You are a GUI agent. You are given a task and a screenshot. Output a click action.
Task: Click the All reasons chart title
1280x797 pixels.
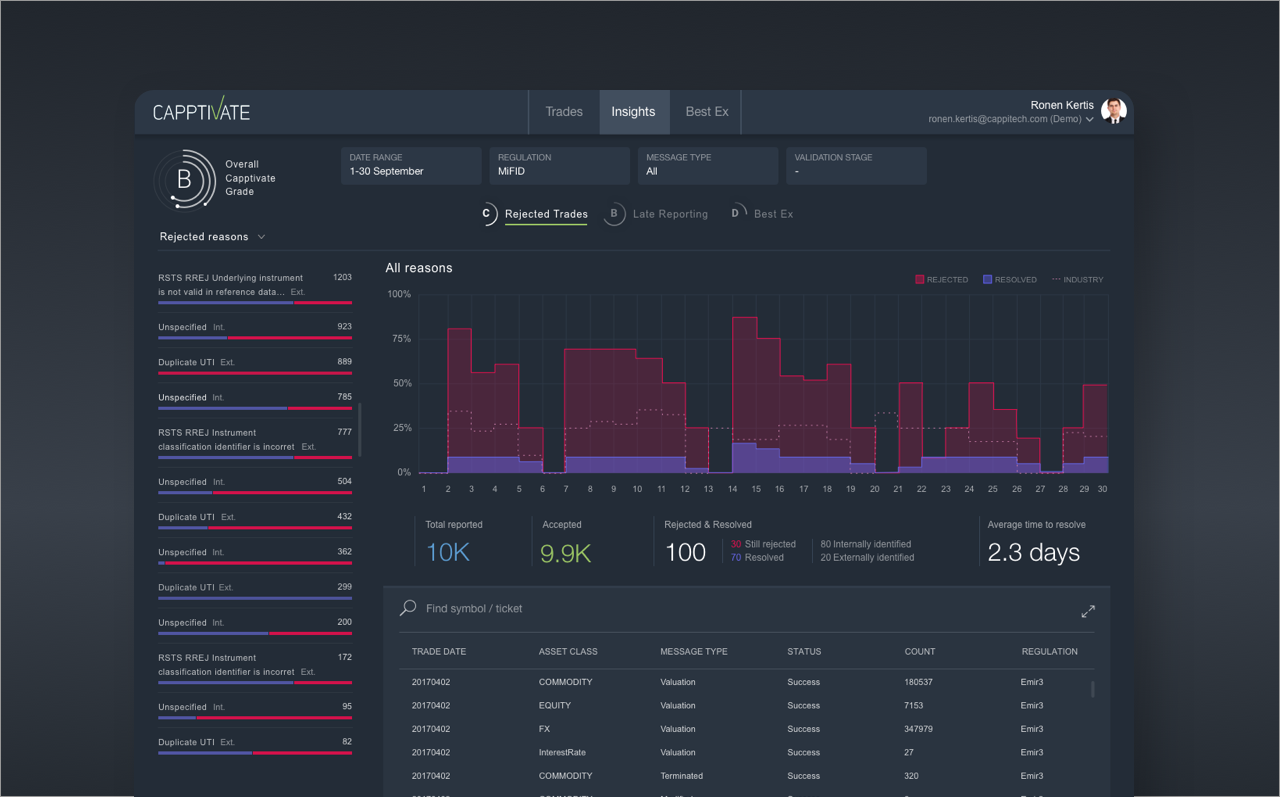(419, 268)
